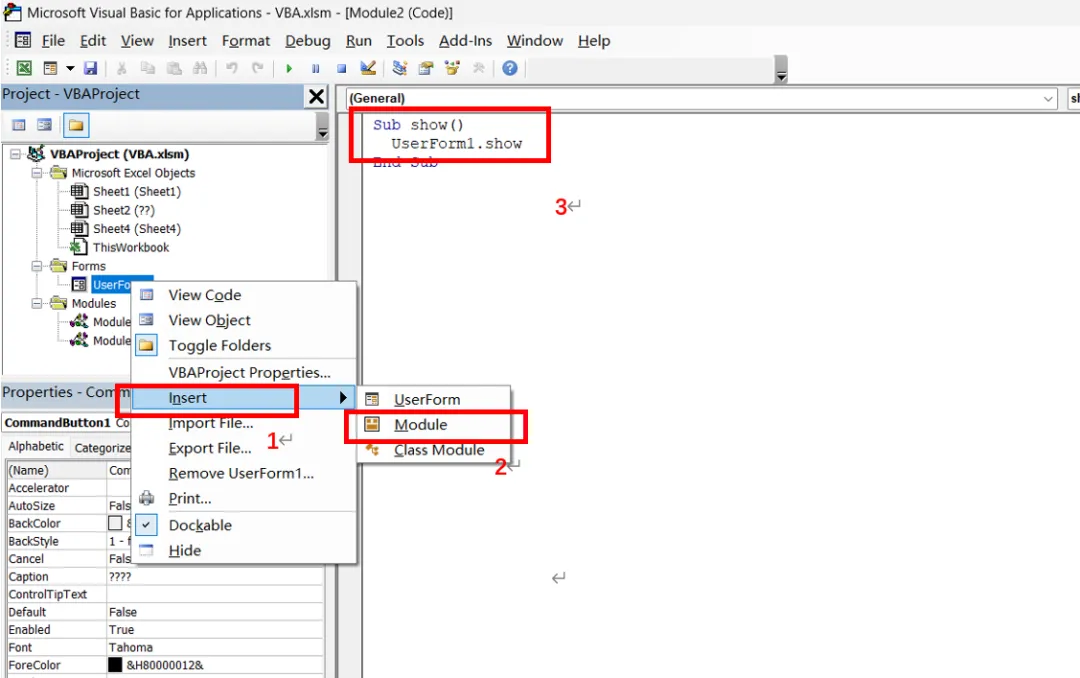The image size is (1080, 678).
Task: Select Class Module in Insert submenu
Action: [434, 450]
